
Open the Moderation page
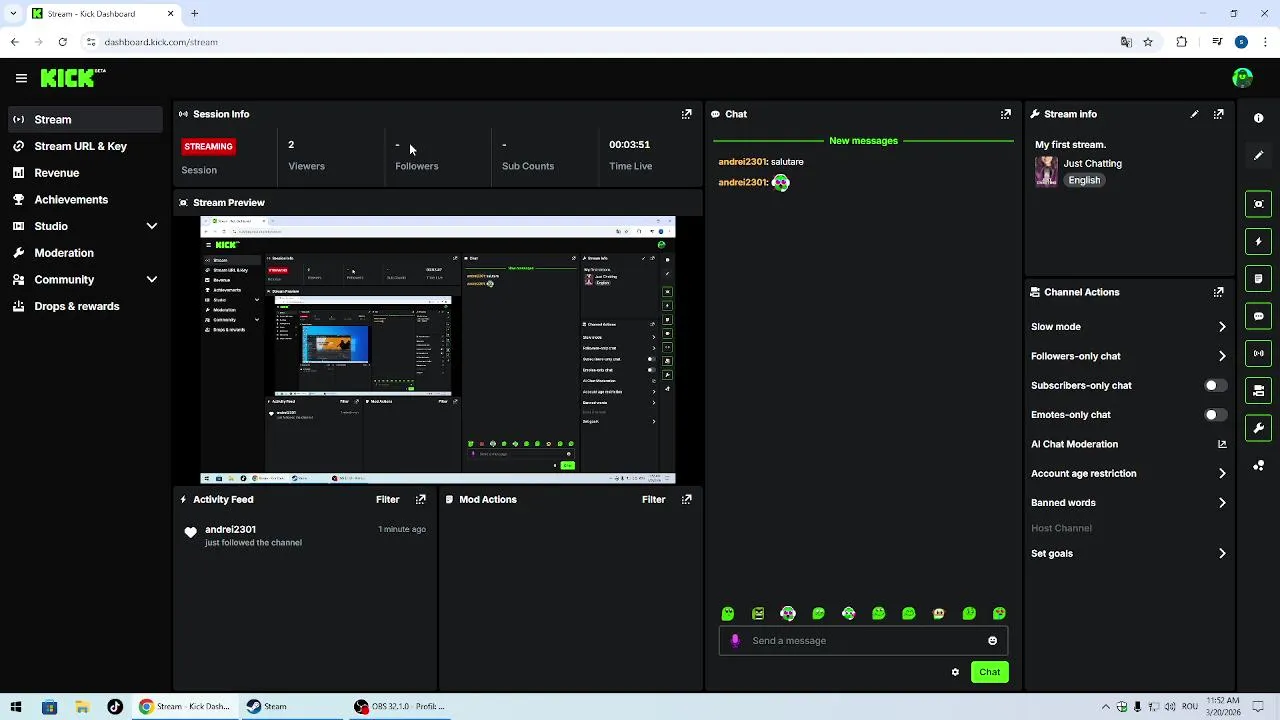84,253
